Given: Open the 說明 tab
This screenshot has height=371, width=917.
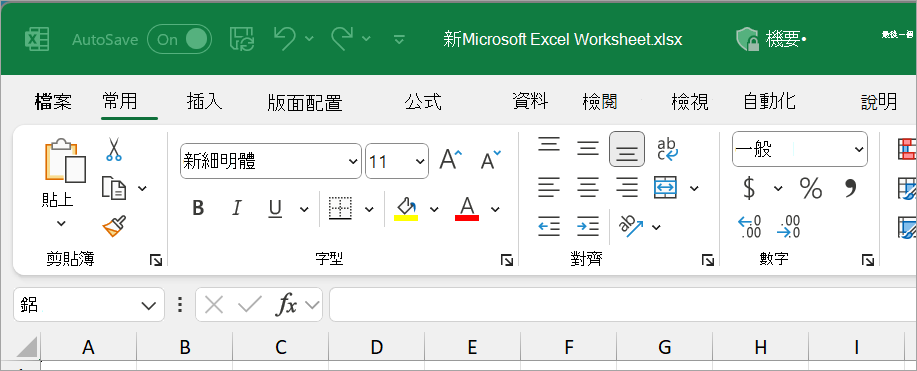Looking at the screenshot, I should (879, 102).
